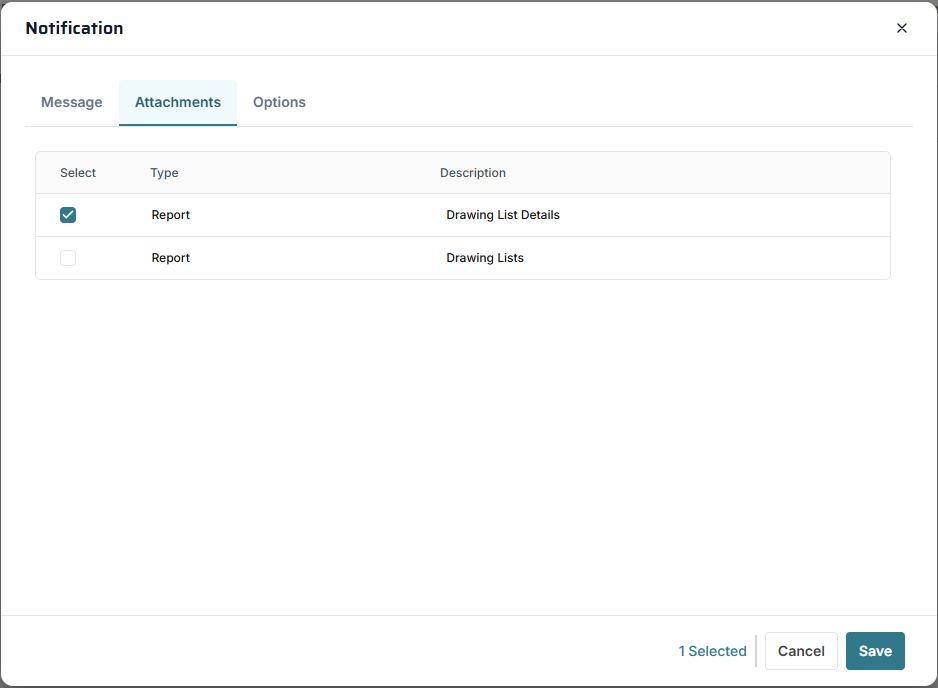Open the Options tab

coord(279,102)
